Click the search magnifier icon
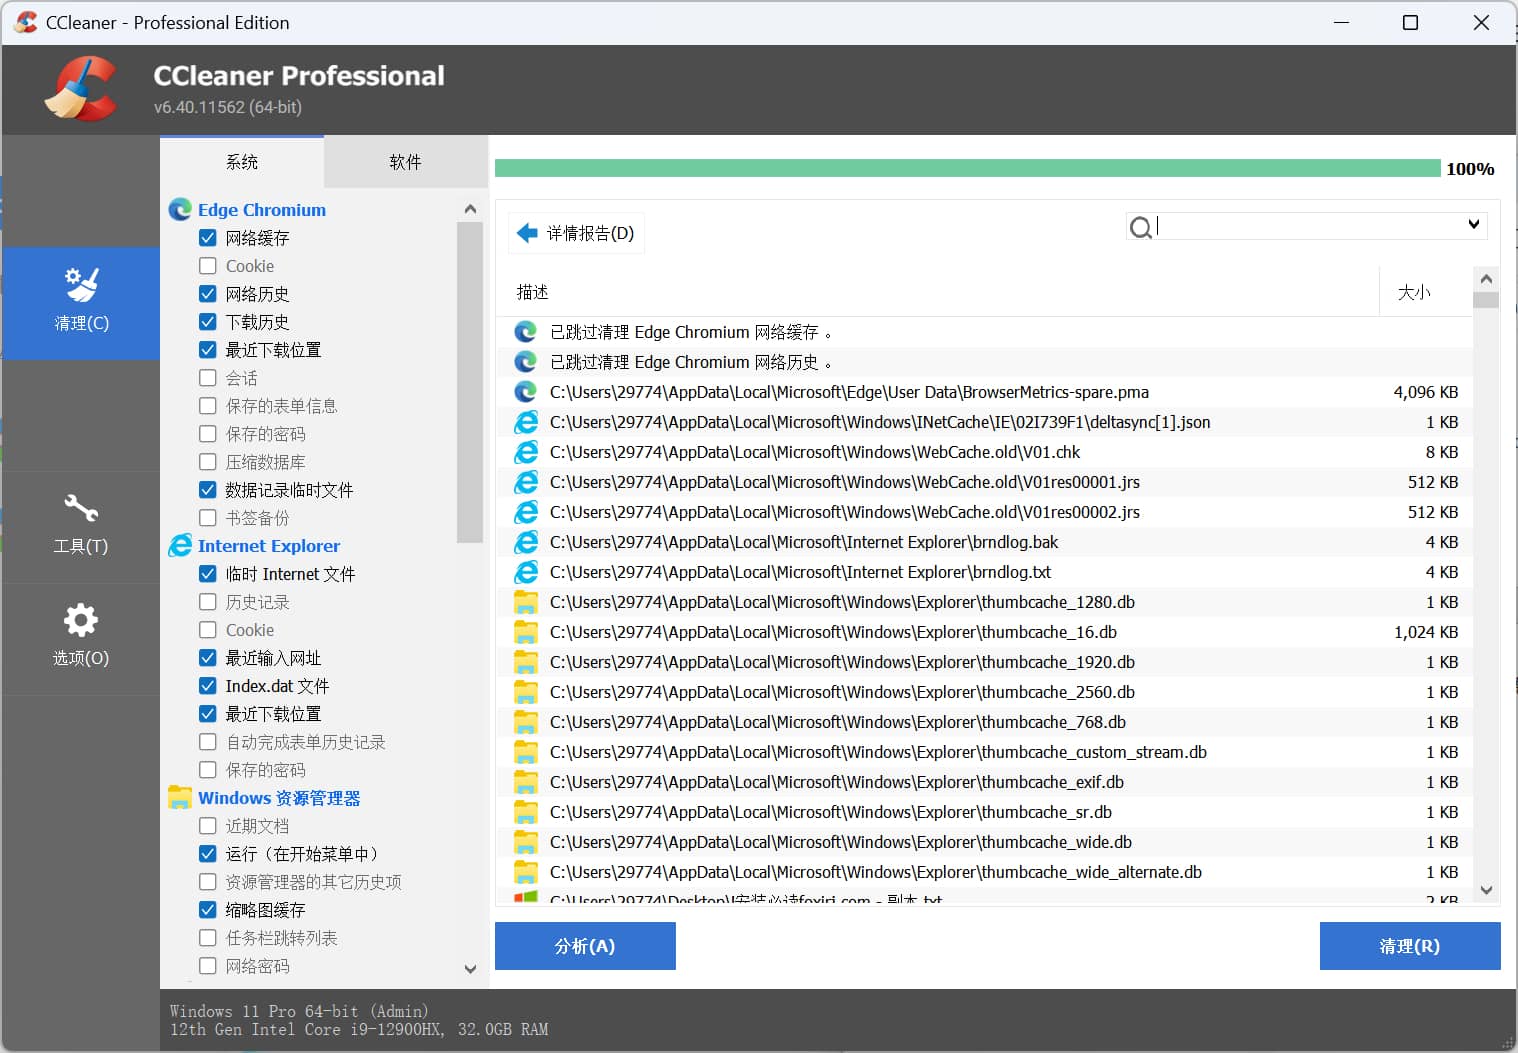Image resolution: width=1518 pixels, height=1053 pixels. point(1140,228)
